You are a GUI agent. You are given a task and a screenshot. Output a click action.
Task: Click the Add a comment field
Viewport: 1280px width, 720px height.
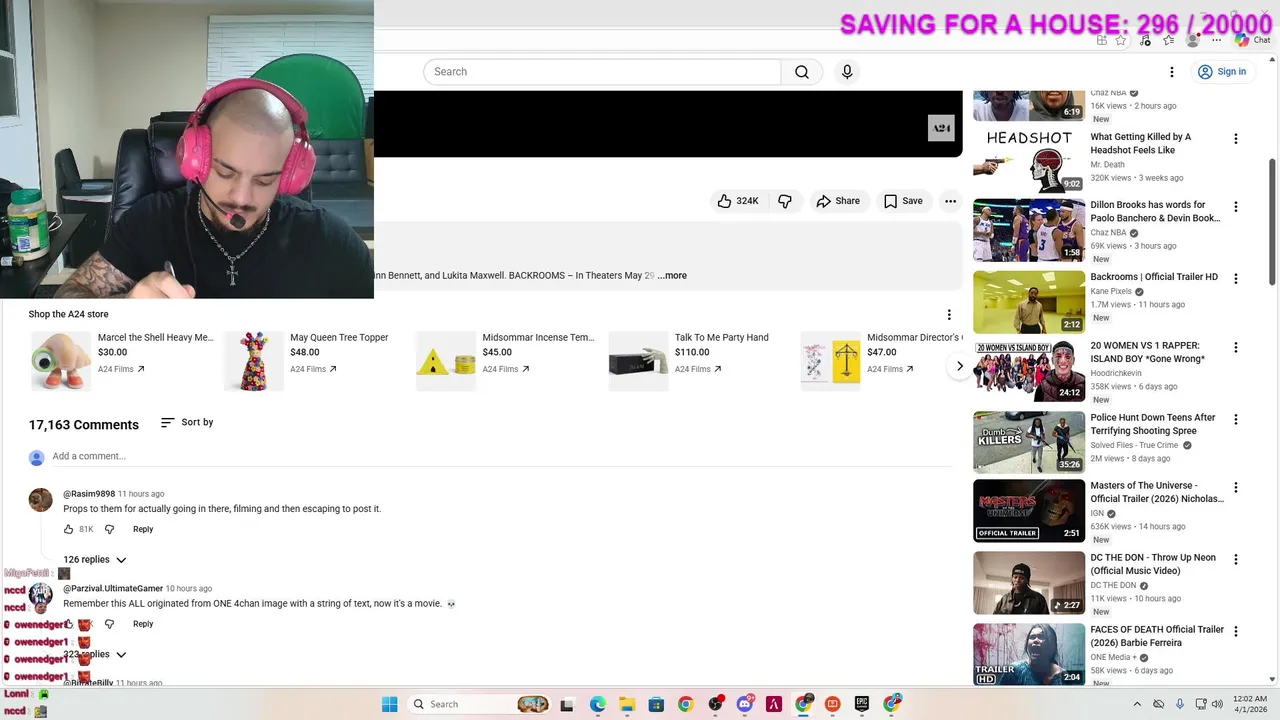(500, 457)
